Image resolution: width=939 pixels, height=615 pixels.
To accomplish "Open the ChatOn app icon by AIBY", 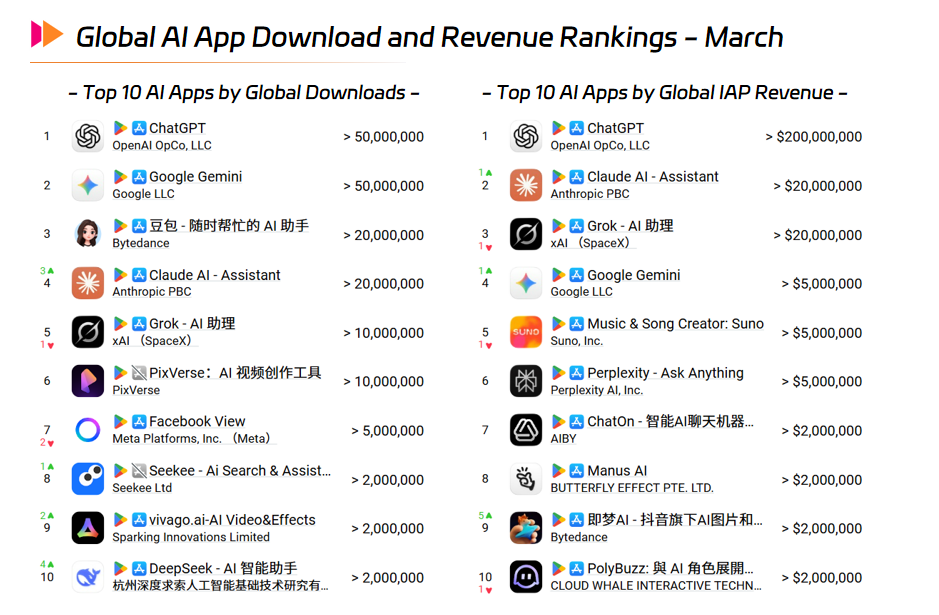I will 525,429.
